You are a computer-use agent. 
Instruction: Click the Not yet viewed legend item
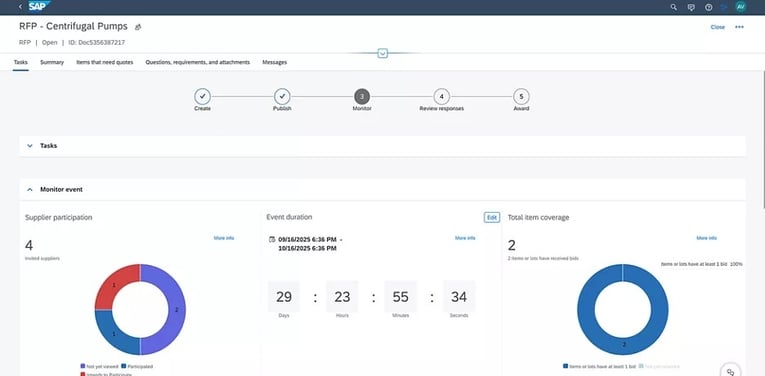pyautogui.click(x=99, y=366)
